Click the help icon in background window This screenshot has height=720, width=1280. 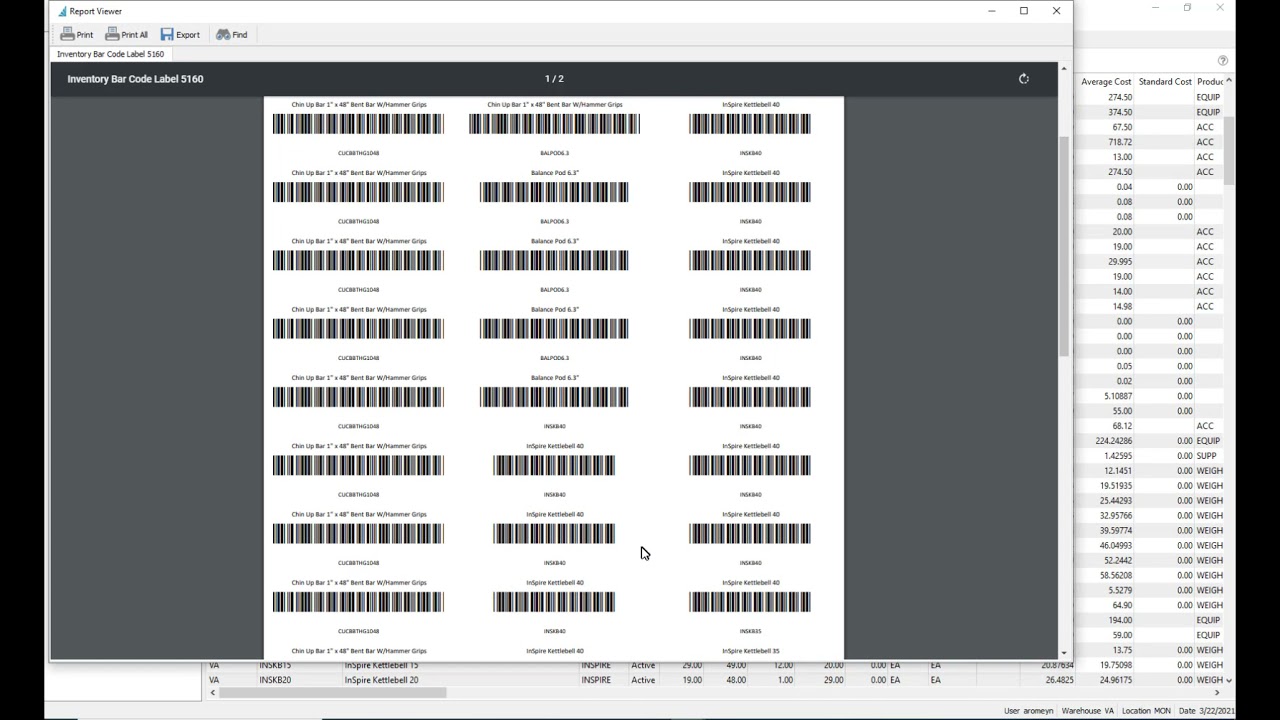tap(1222, 61)
